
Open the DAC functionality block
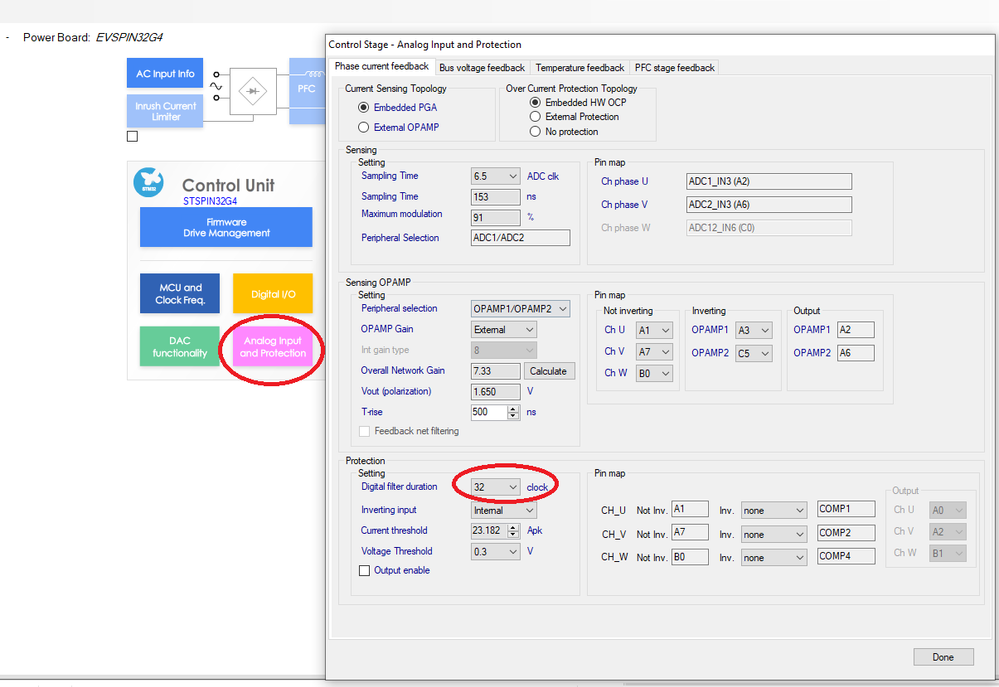[x=179, y=346]
